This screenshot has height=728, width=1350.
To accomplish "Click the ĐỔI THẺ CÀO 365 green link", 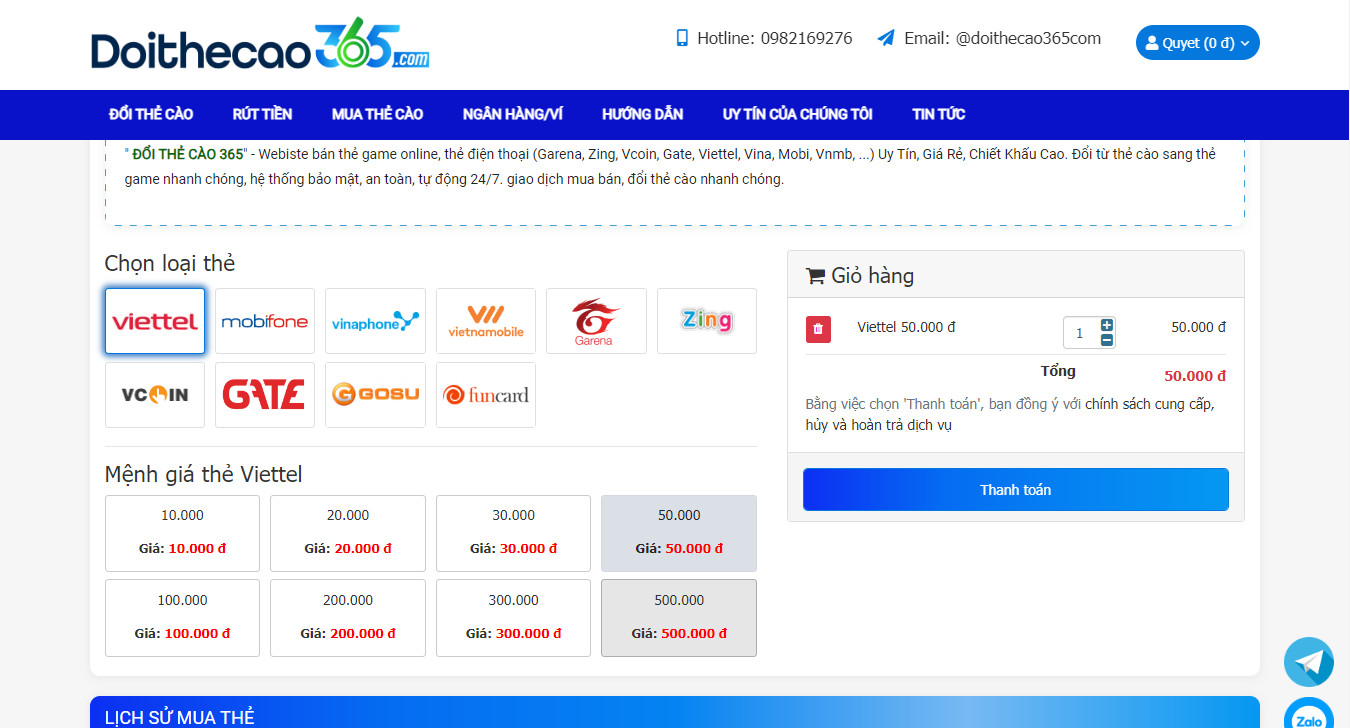I will click(x=188, y=154).
